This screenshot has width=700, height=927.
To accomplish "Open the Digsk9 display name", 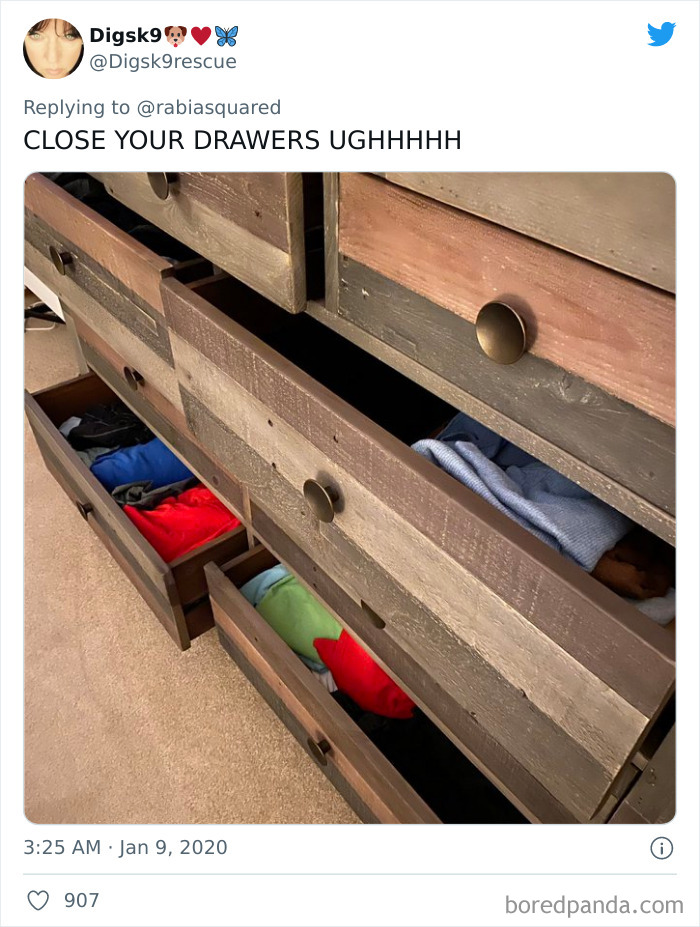I will tap(125, 35).
